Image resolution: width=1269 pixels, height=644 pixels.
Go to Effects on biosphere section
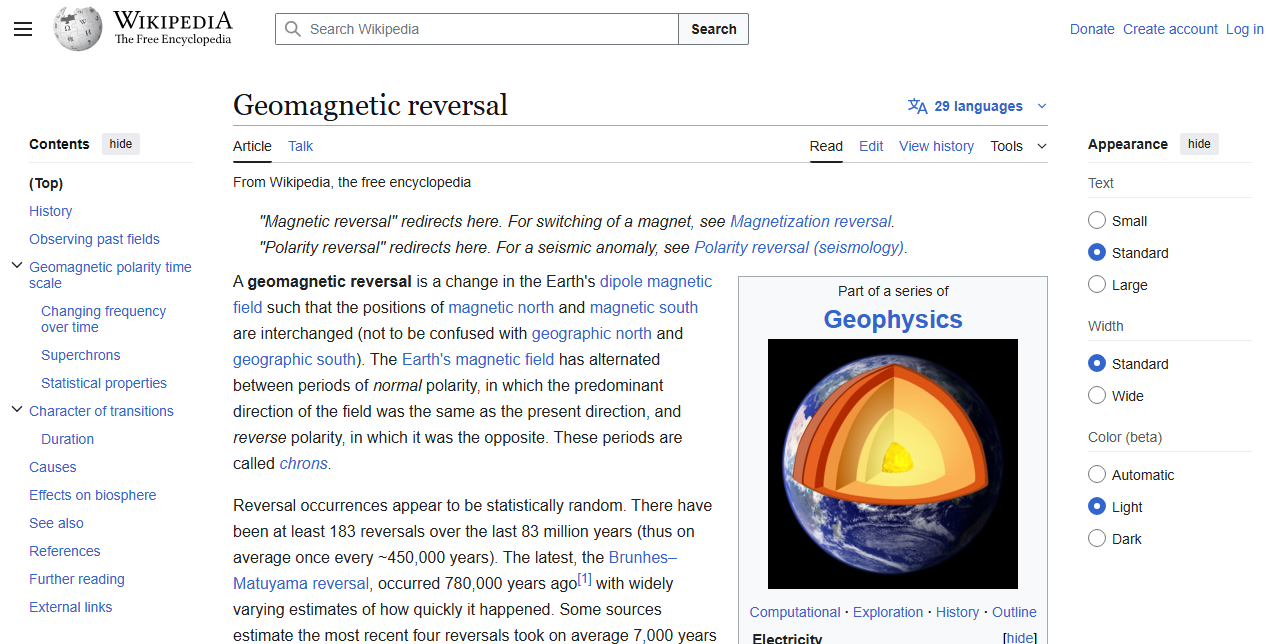(x=93, y=495)
